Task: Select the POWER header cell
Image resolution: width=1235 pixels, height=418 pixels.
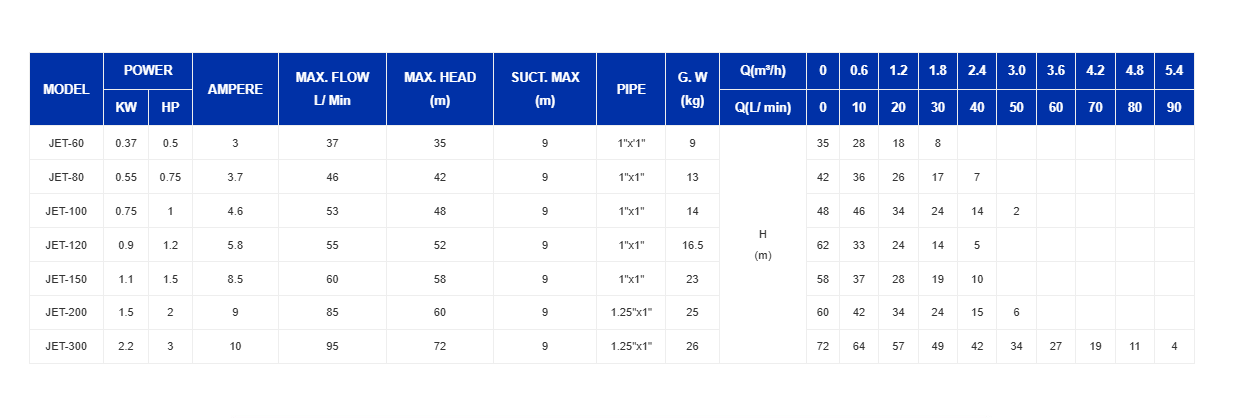Action: pos(148,71)
